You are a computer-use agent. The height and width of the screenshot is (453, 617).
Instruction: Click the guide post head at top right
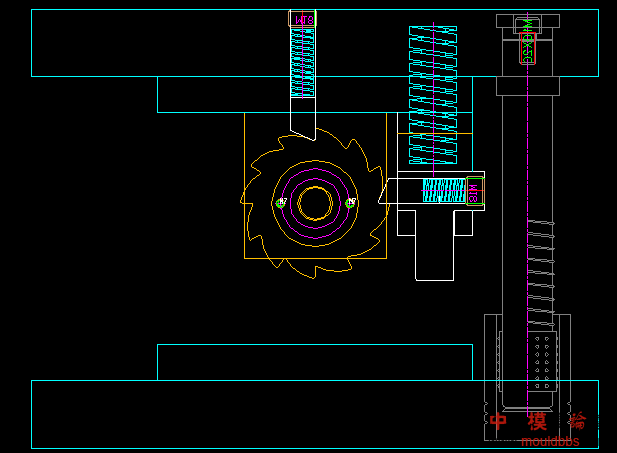tap(527, 21)
